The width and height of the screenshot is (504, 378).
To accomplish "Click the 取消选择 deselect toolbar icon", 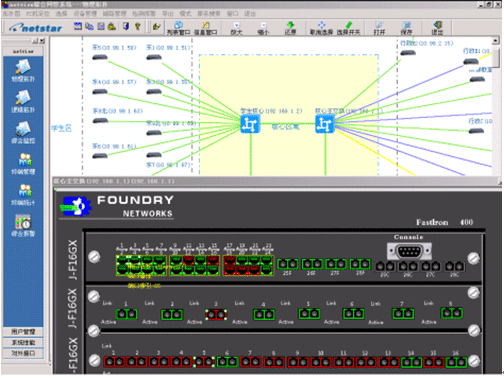I will (321, 28).
